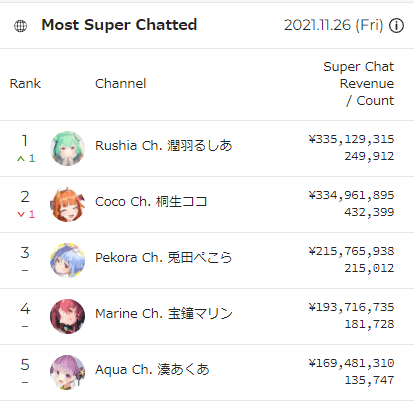Image resolution: width=414 pixels, height=406 pixels.
Task: Click Aqua's purple-haired avatar
Action: tap(67, 372)
